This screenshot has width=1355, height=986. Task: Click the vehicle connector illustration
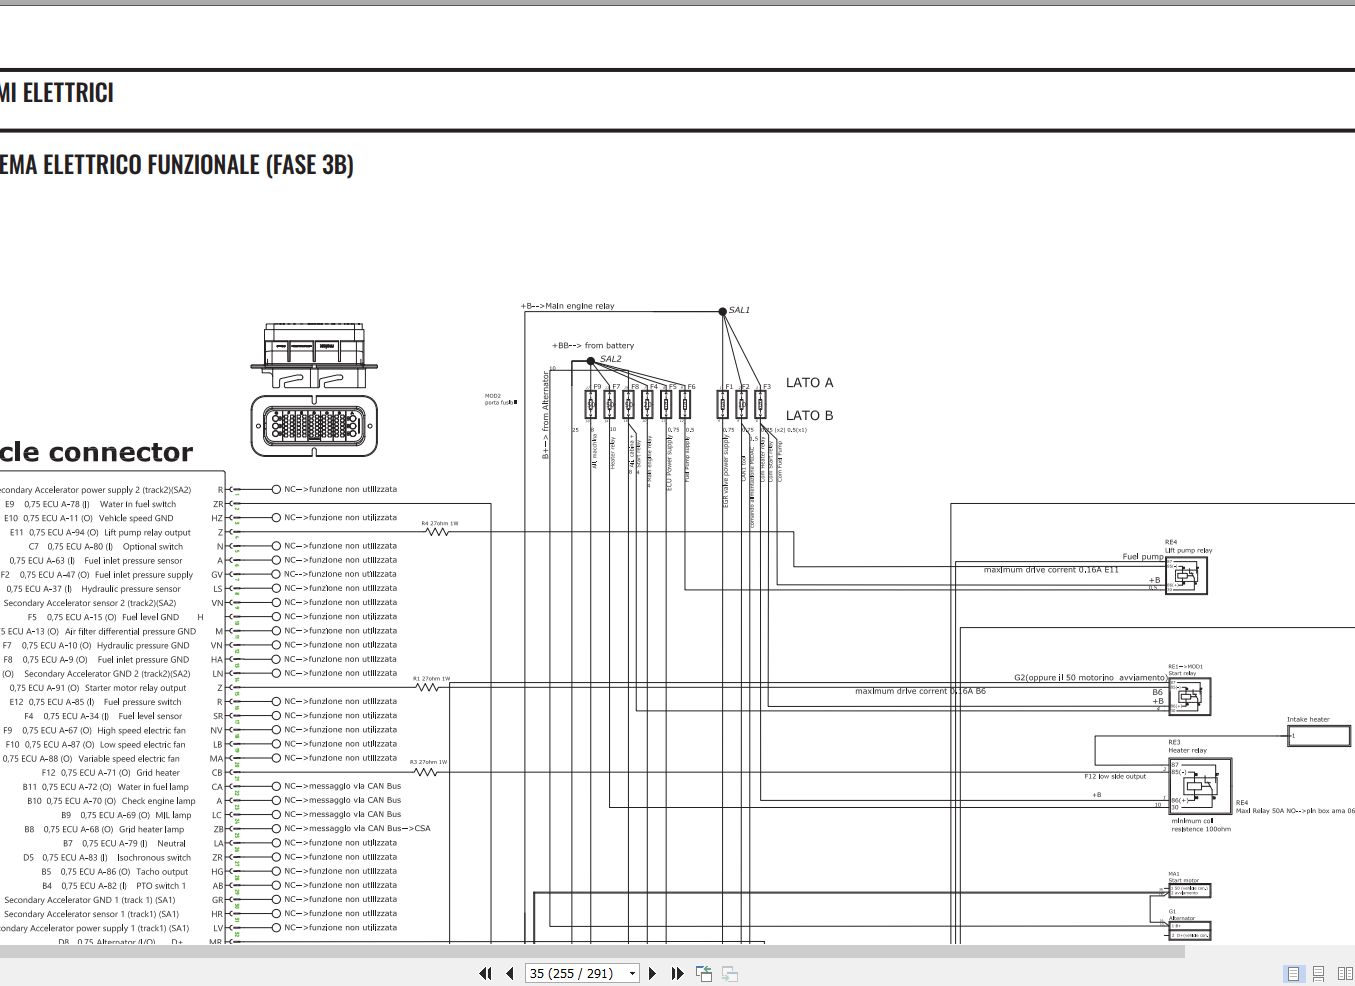point(314,390)
